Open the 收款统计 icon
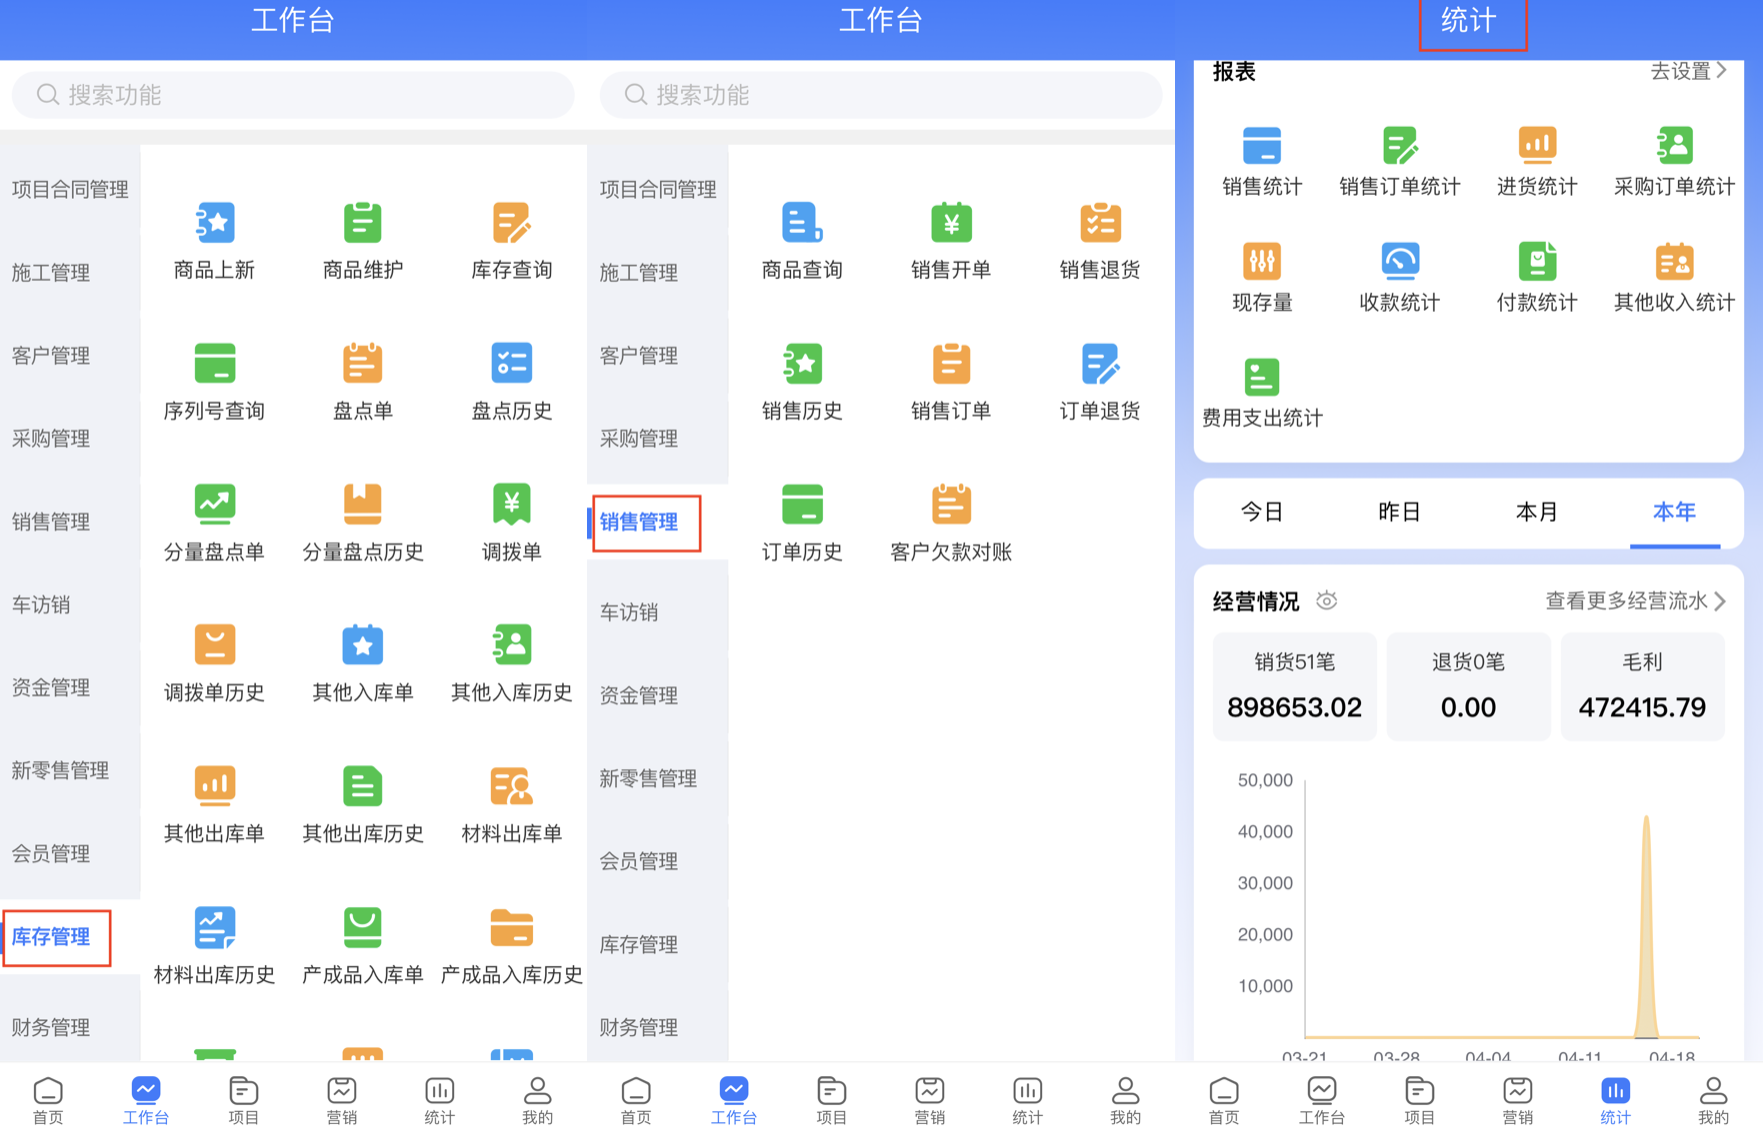The width and height of the screenshot is (1764, 1136). coord(1399,262)
